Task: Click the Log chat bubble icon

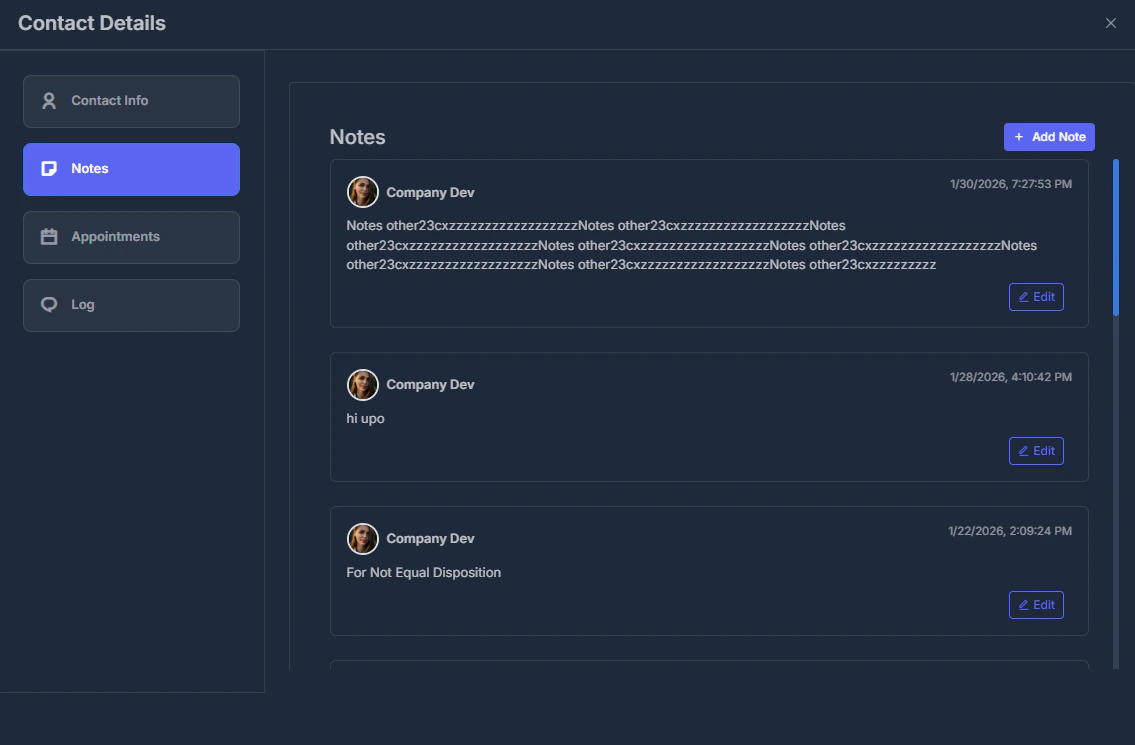Action: (48, 304)
